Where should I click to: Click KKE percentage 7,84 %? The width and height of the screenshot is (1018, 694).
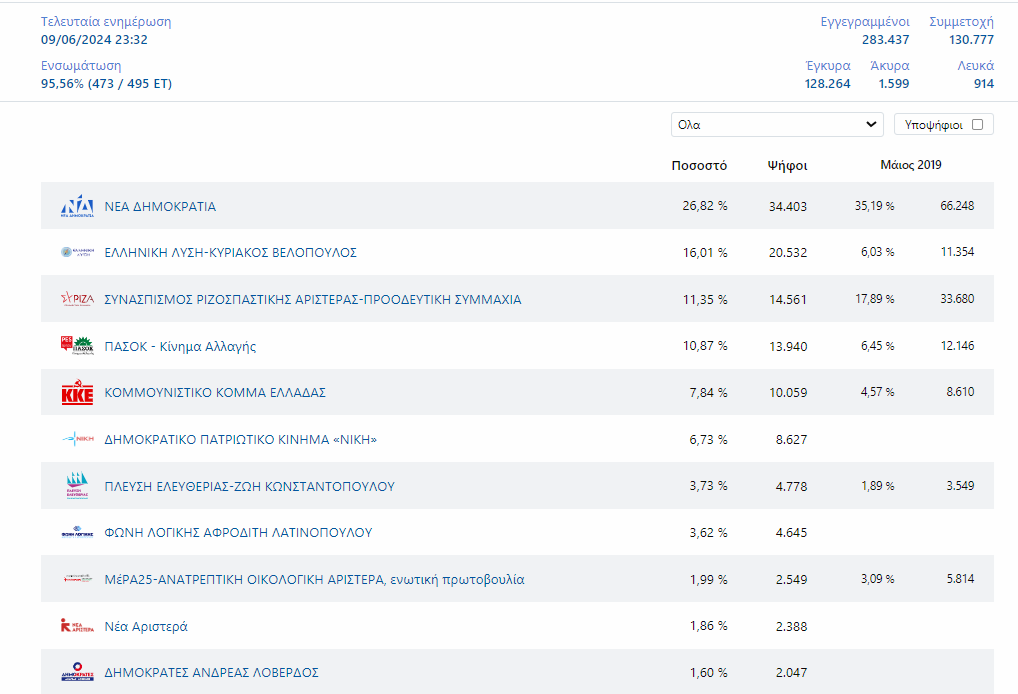(708, 393)
